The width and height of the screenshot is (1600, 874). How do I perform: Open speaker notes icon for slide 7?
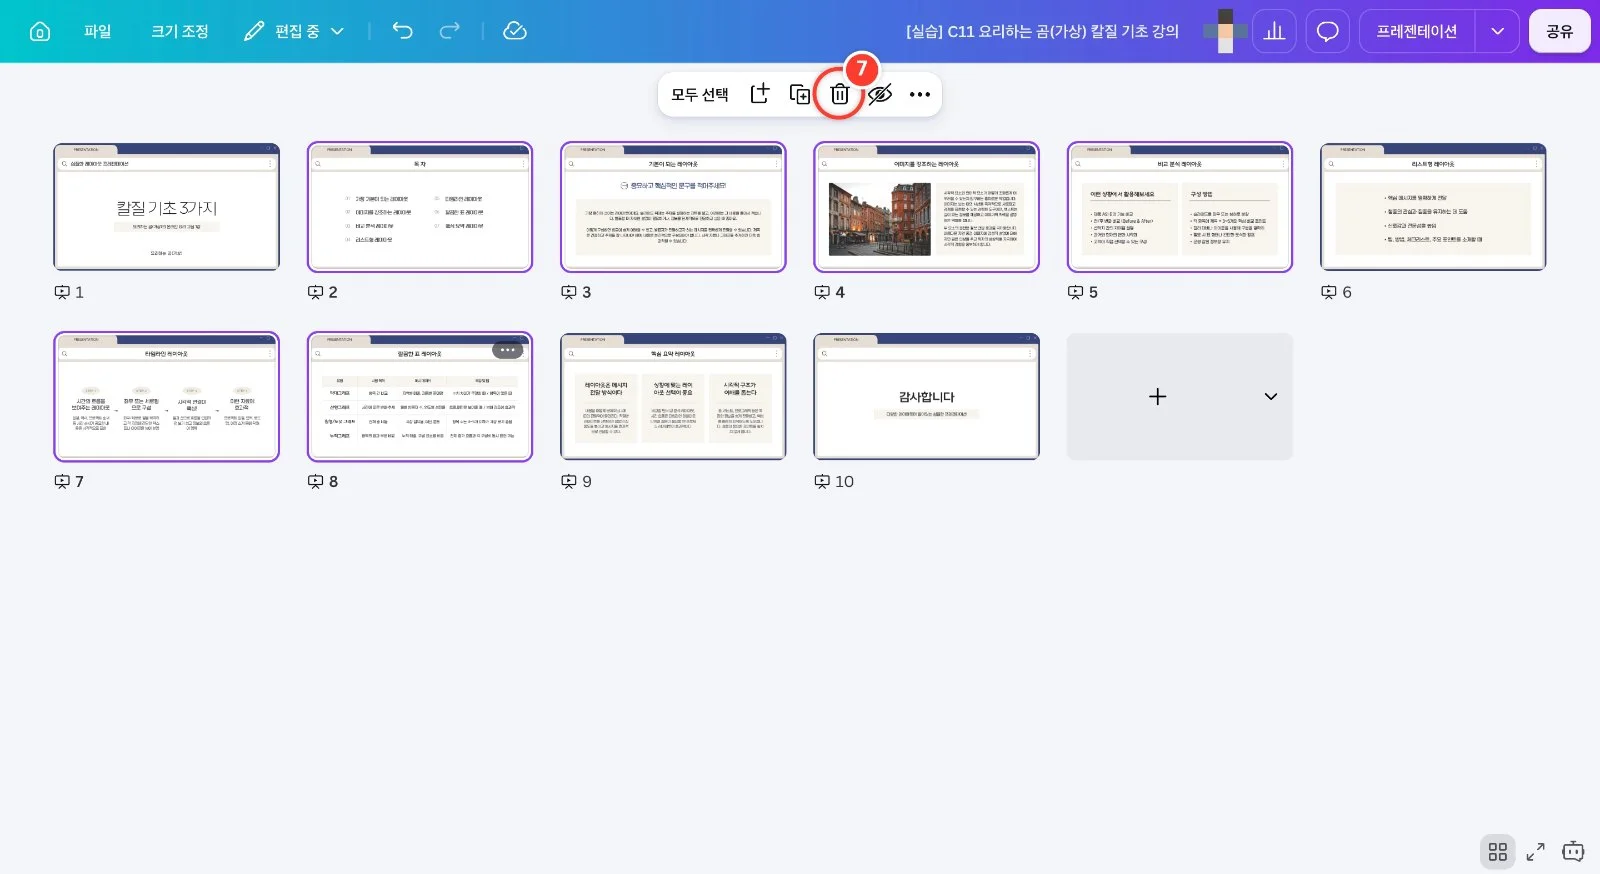coord(62,481)
